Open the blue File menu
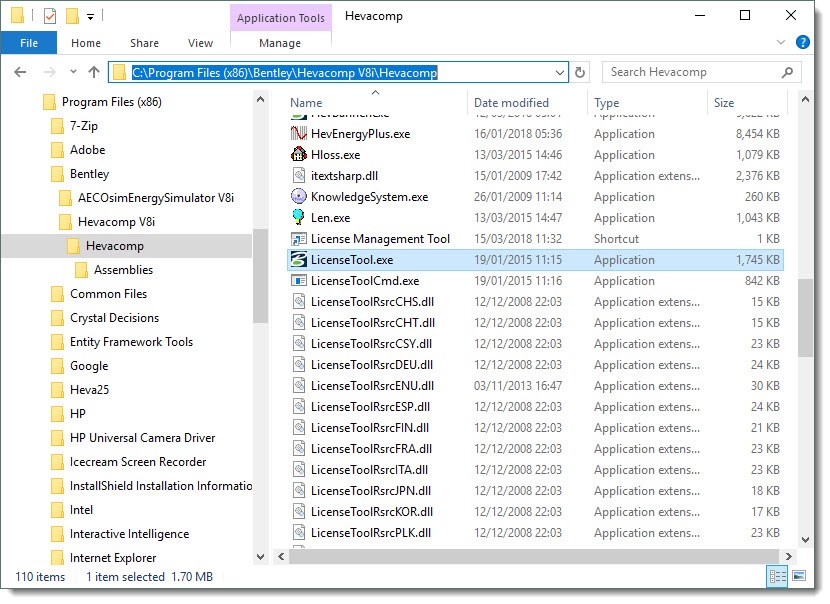This screenshot has height=604, width=830. (29, 43)
